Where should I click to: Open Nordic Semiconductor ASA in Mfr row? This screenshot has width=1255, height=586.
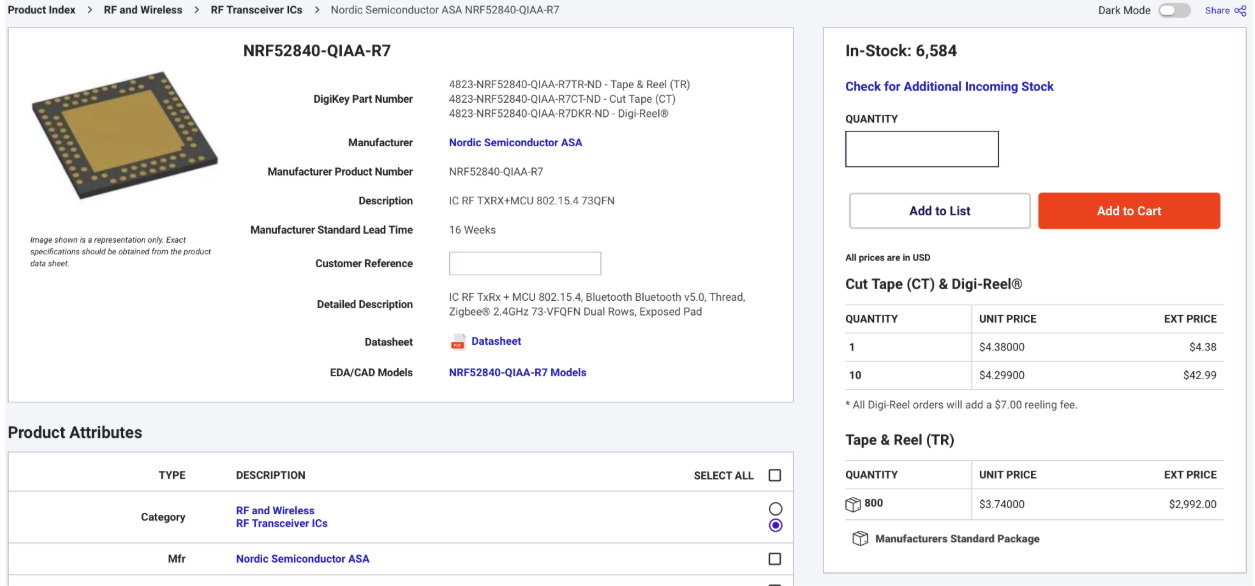(x=302, y=559)
